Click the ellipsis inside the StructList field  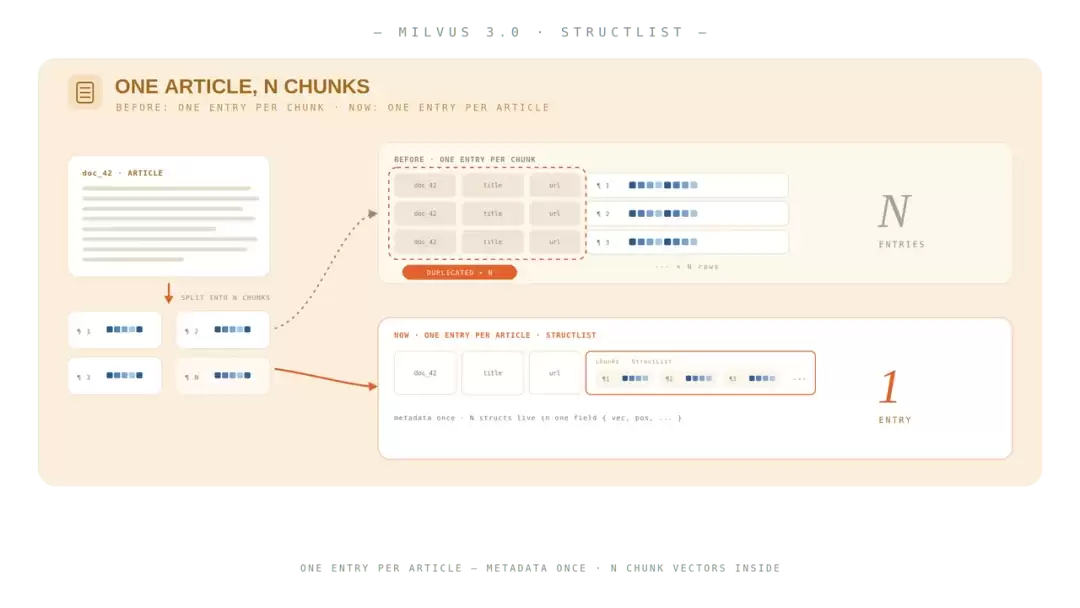(x=799, y=379)
